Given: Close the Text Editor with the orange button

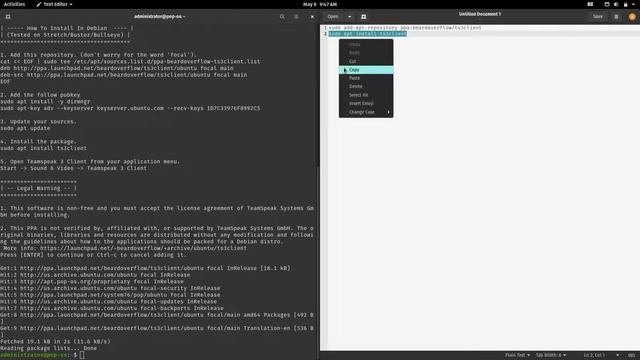Looking at the screenshot, I should pos(632,17).
